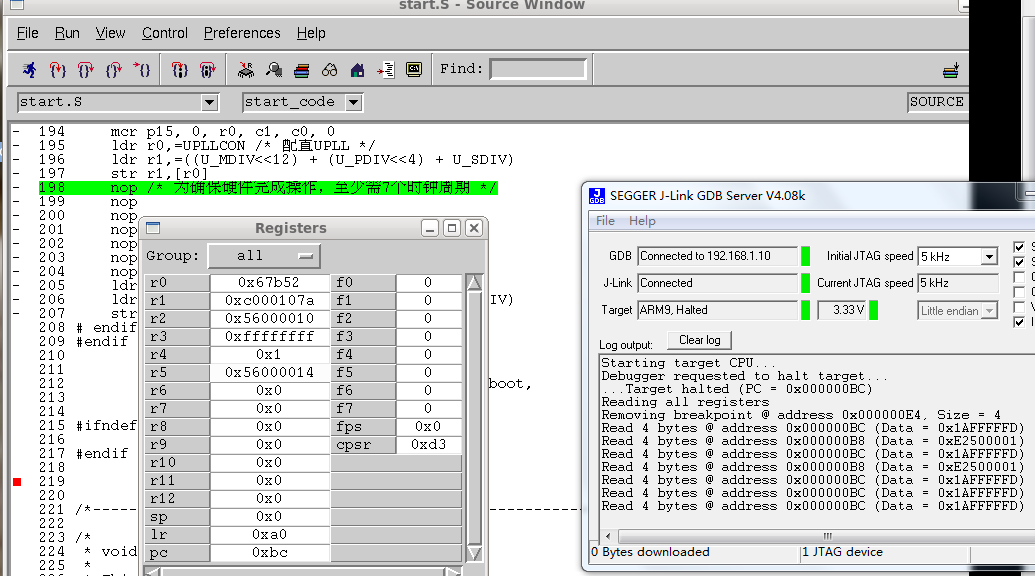Select the pc value 0xbc
This screenshot has height=576, width=1035.
[x=269, y=553]
